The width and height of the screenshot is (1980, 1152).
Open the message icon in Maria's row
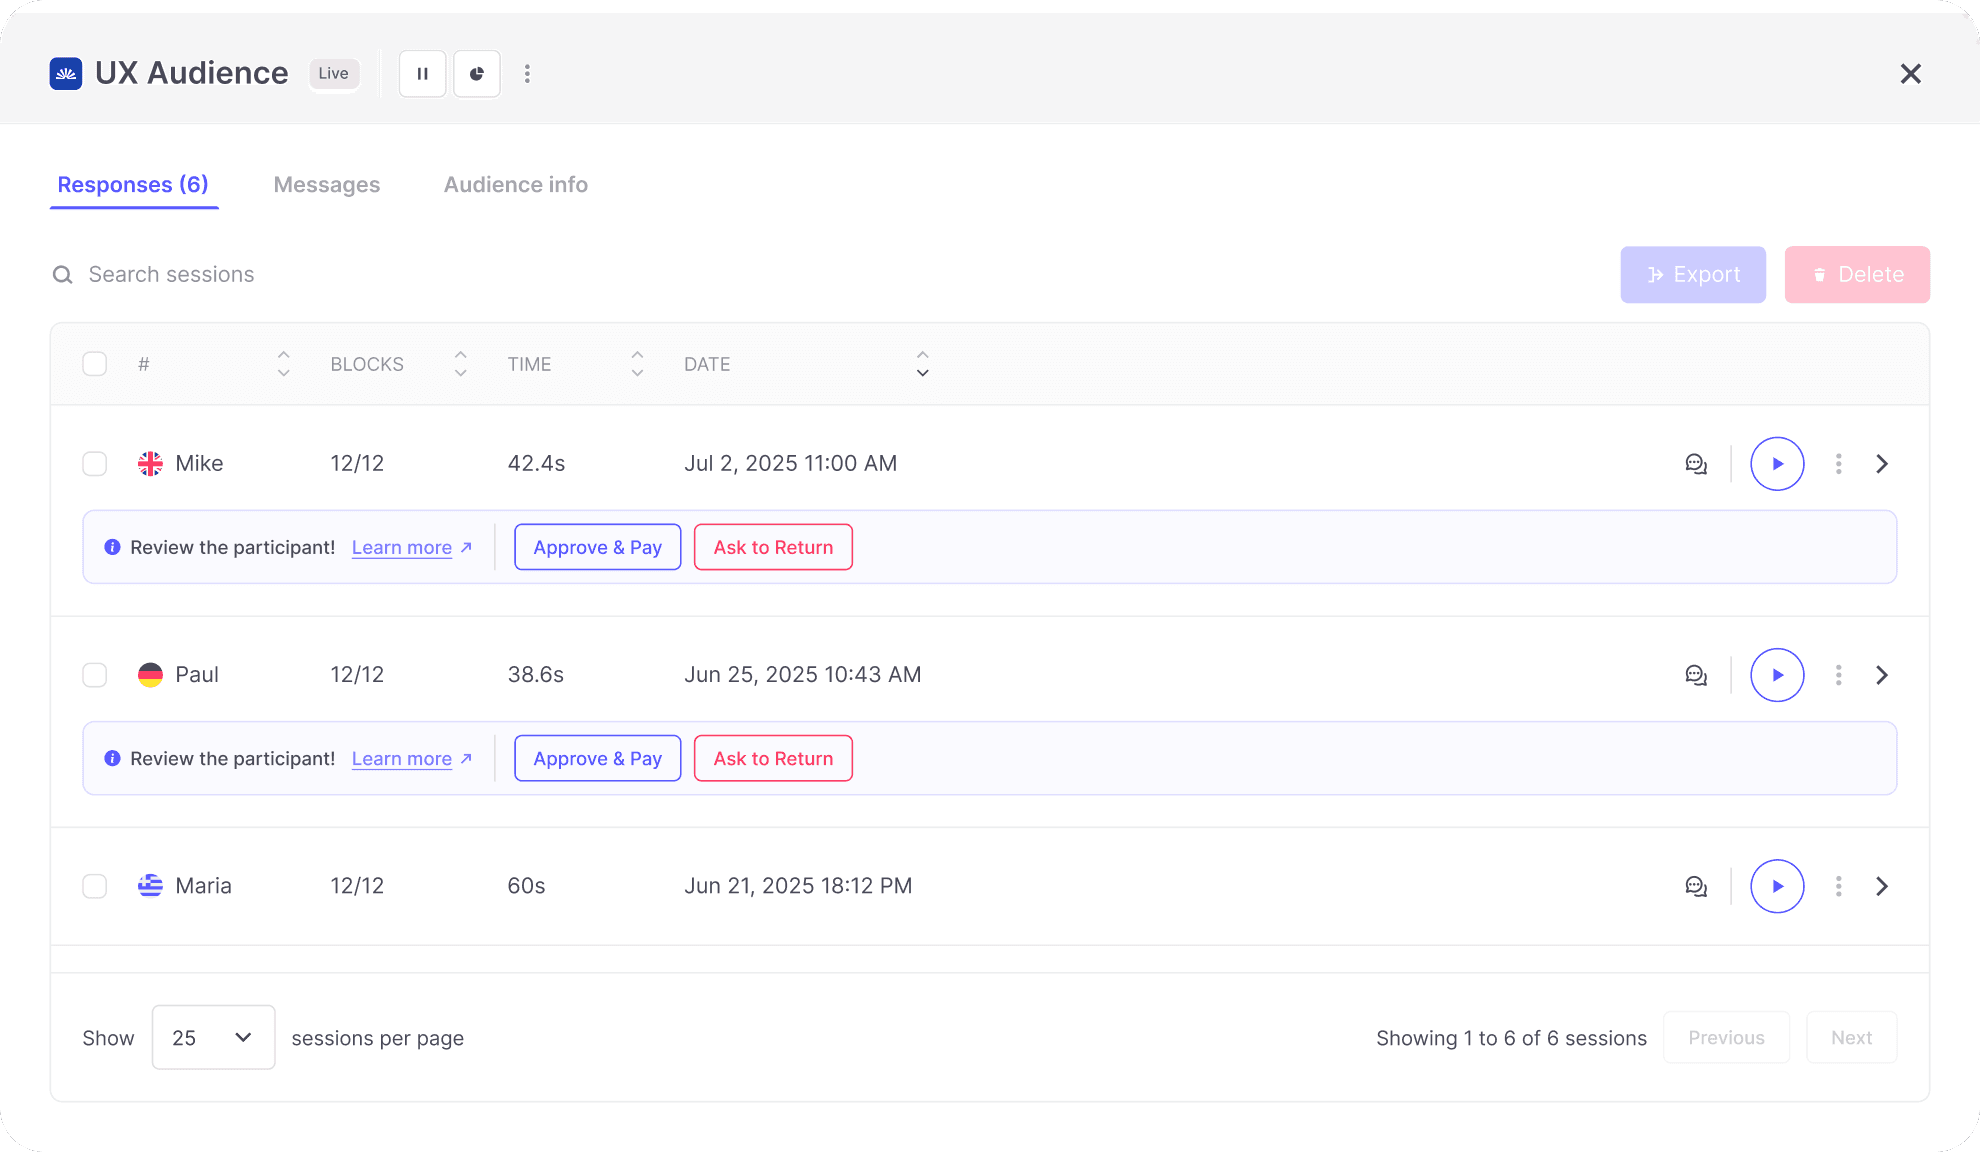point(1696,886)
